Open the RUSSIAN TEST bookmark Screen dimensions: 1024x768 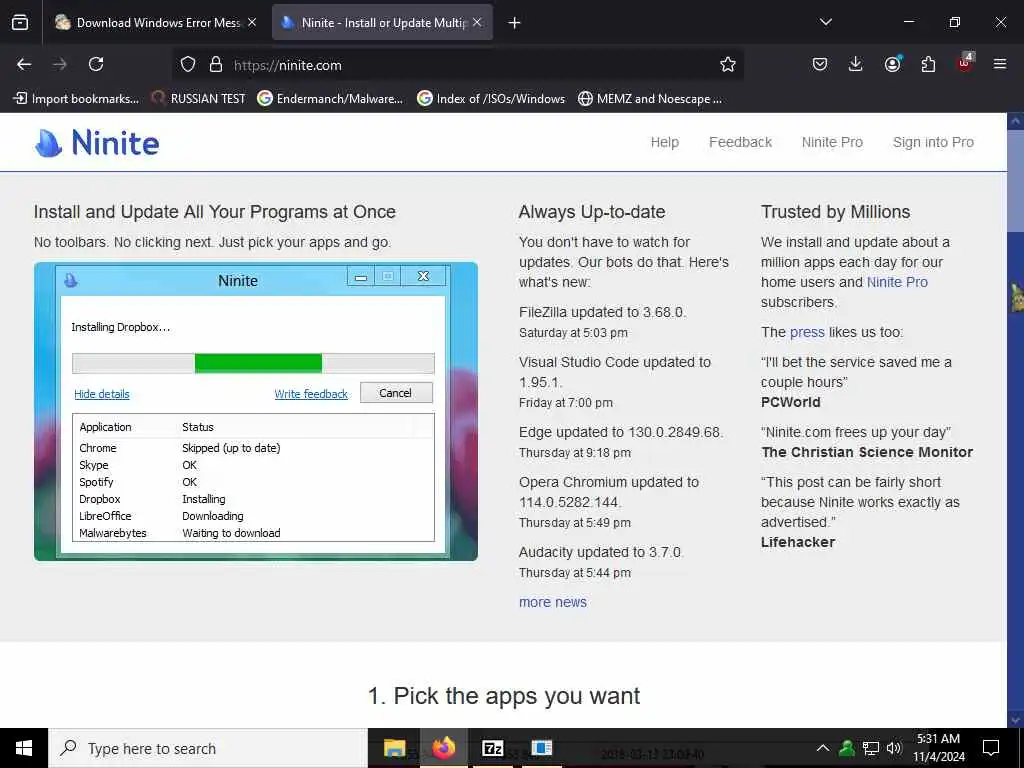(x=199, y=99)
